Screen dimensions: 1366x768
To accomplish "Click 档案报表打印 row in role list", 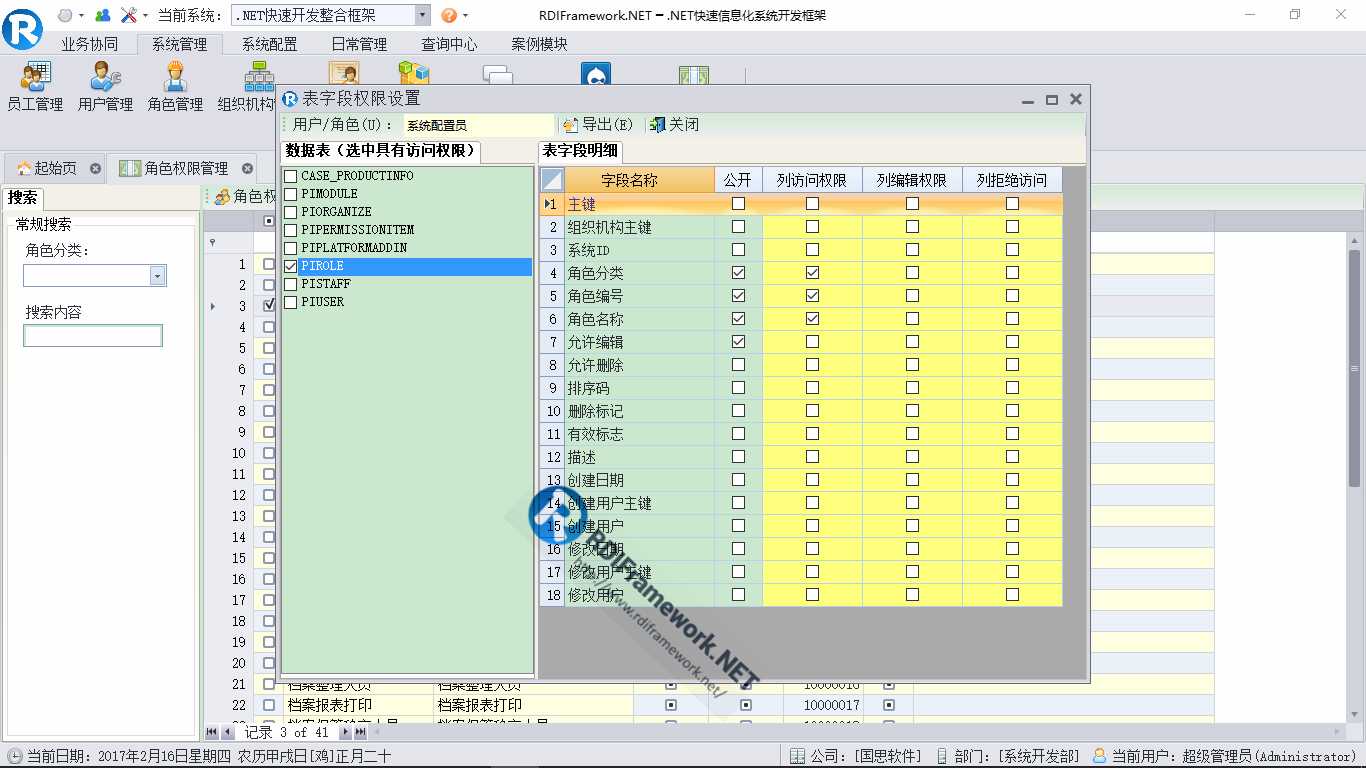I will click(x=330, y=705).
